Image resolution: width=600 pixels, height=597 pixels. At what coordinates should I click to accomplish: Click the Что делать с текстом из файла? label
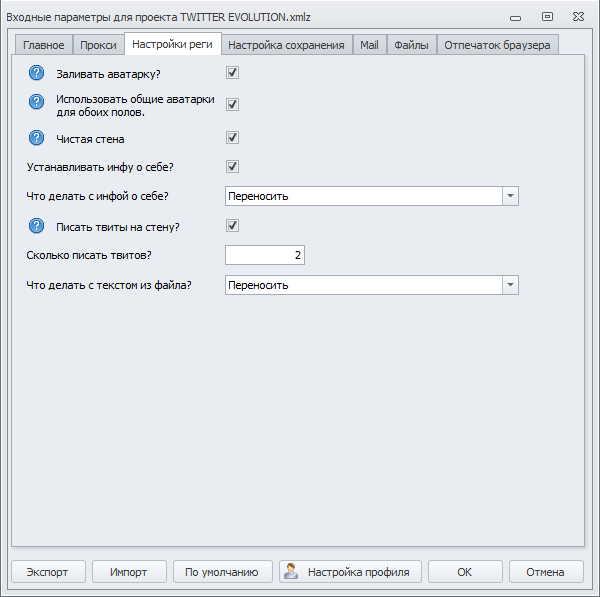(109, 285)
